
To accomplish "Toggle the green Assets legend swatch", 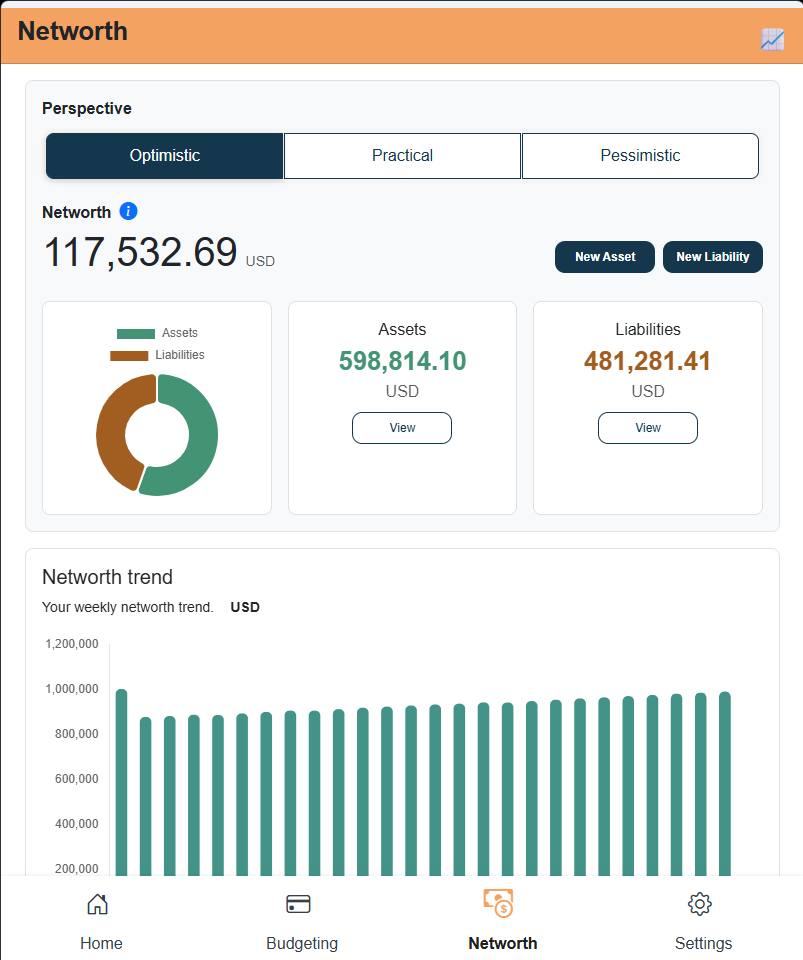I will point(136,334).
